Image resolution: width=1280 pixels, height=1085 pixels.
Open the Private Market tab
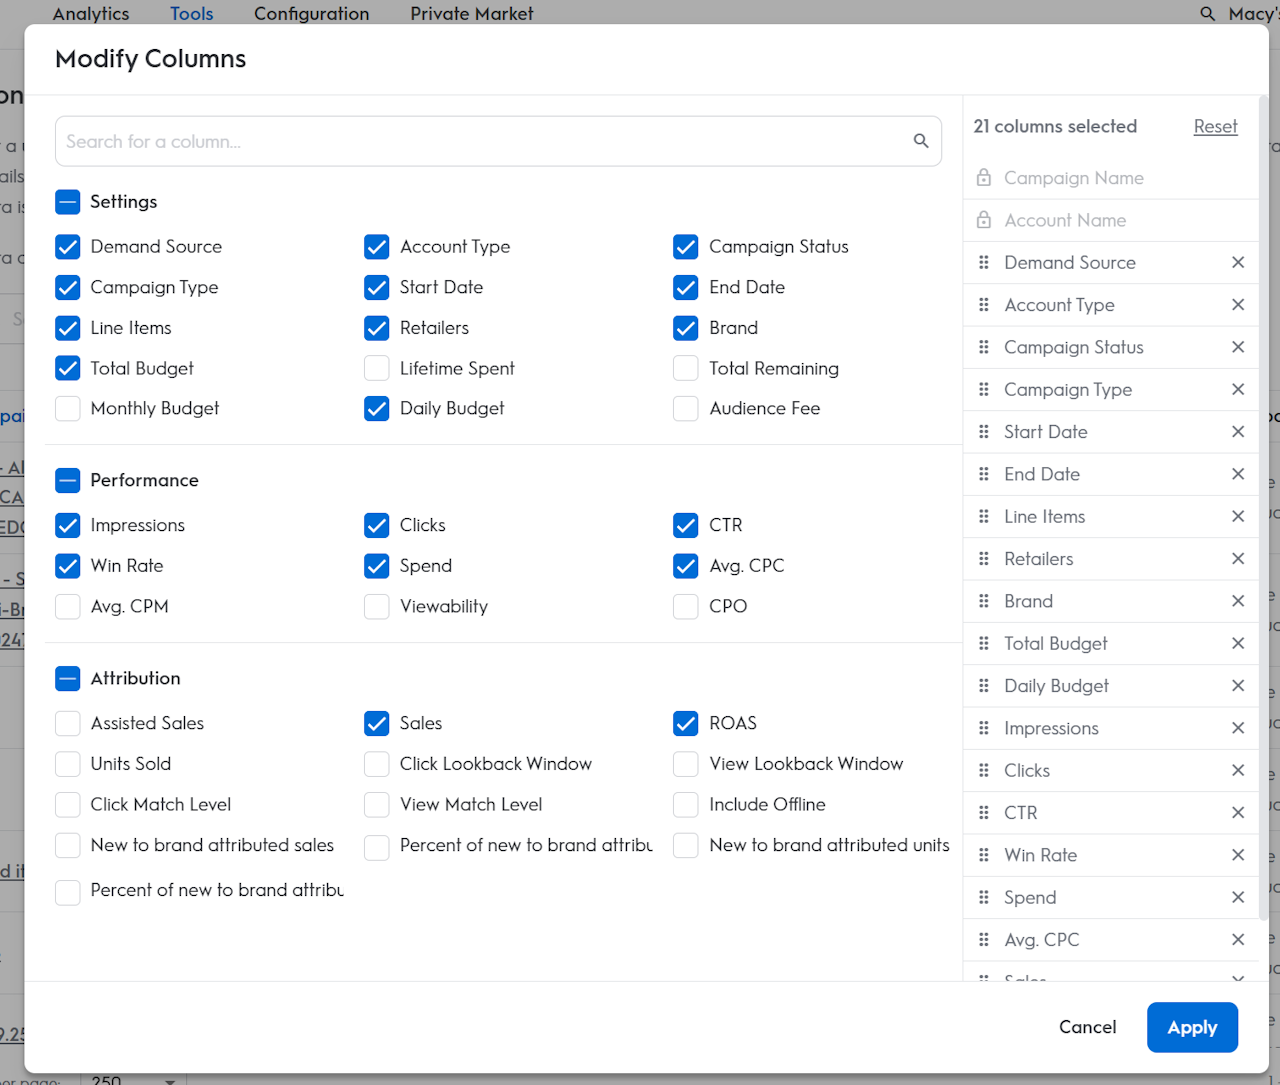click(x=471, y=13)
